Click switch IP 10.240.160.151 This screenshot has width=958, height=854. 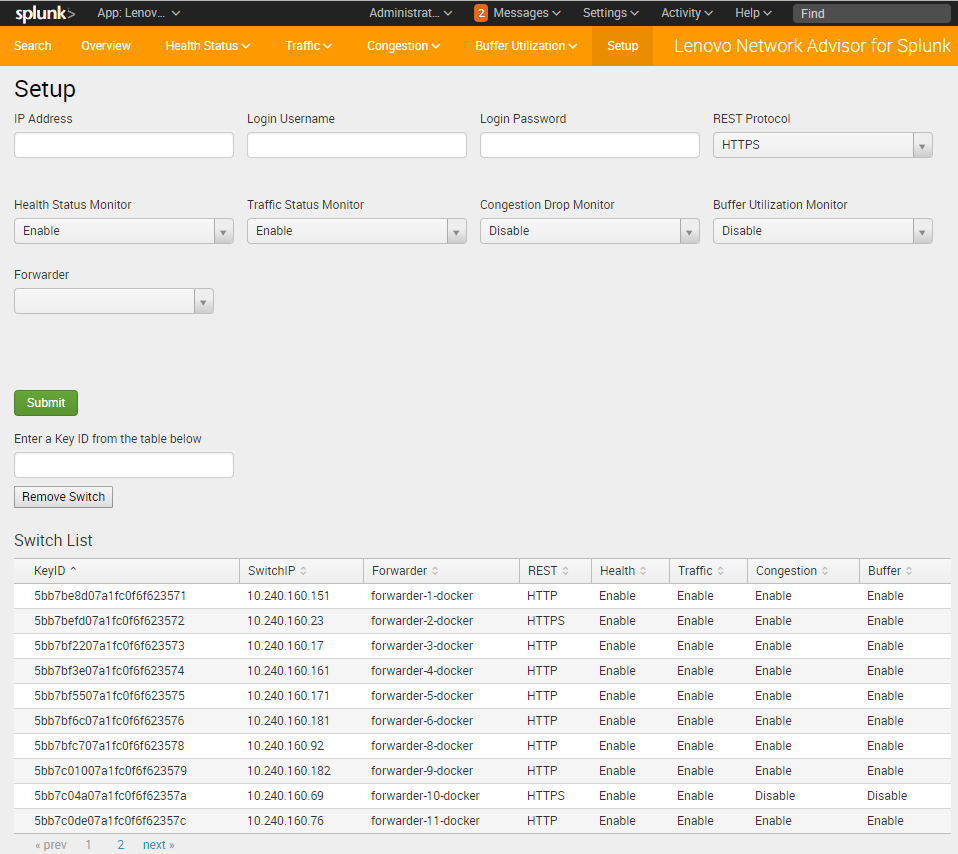[288, 596]
